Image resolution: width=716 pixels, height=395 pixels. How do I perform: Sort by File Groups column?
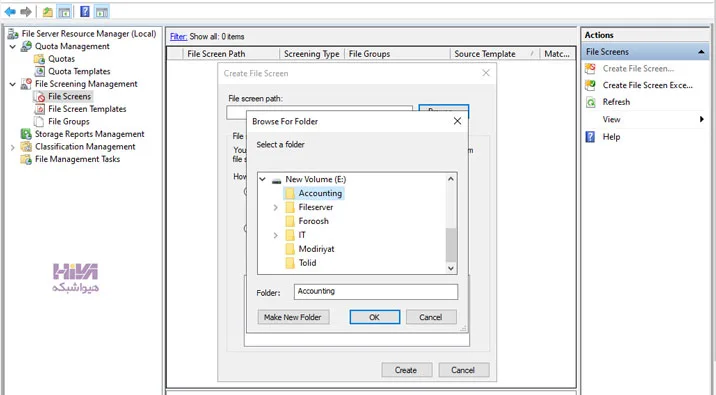[397, 54]
